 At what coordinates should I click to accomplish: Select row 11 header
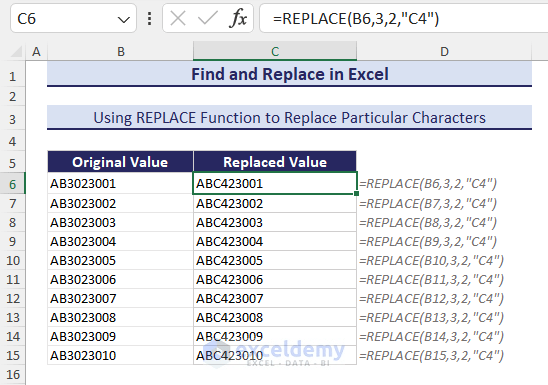coord(13,279)
